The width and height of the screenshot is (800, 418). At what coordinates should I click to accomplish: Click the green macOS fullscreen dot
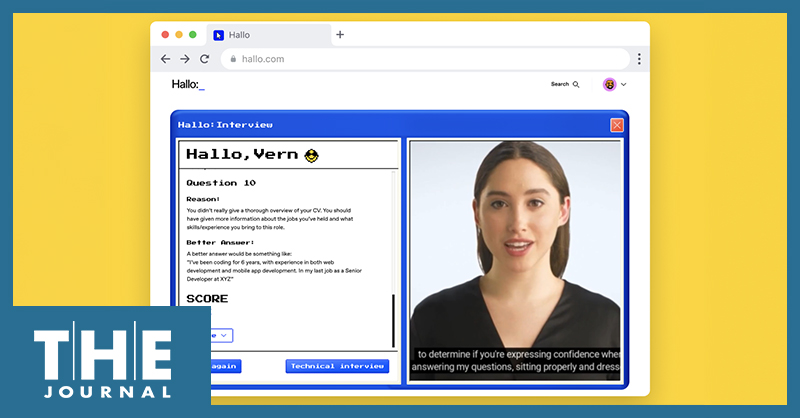point(192,35)
